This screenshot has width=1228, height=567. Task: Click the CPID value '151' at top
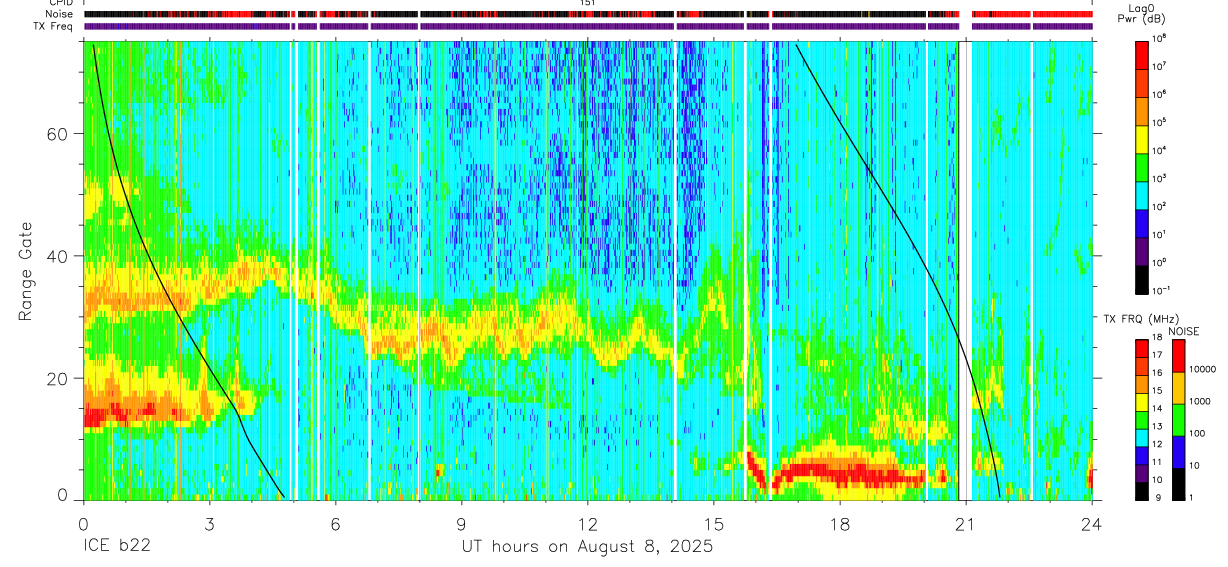point(588,4)
